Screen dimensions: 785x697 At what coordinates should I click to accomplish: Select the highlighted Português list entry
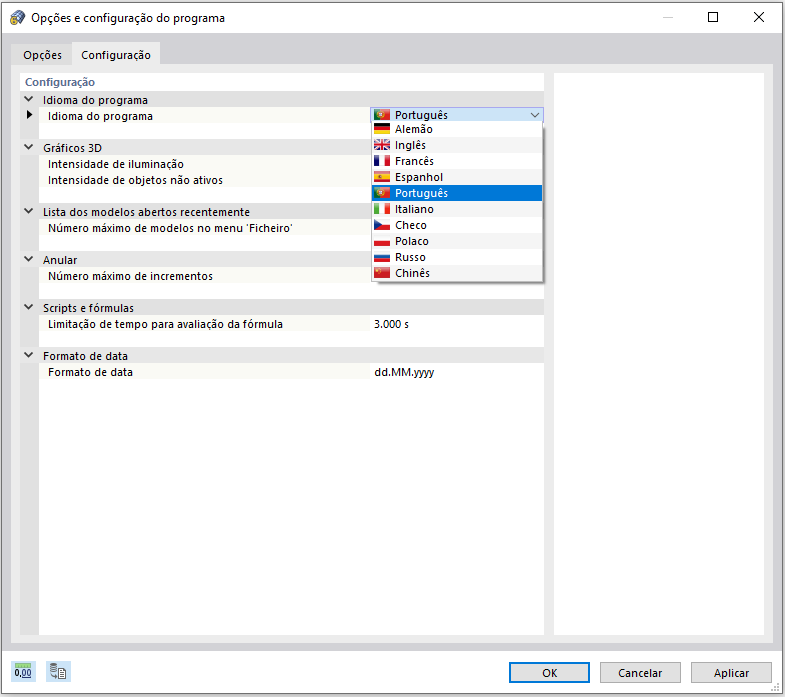tap(457, 193)
